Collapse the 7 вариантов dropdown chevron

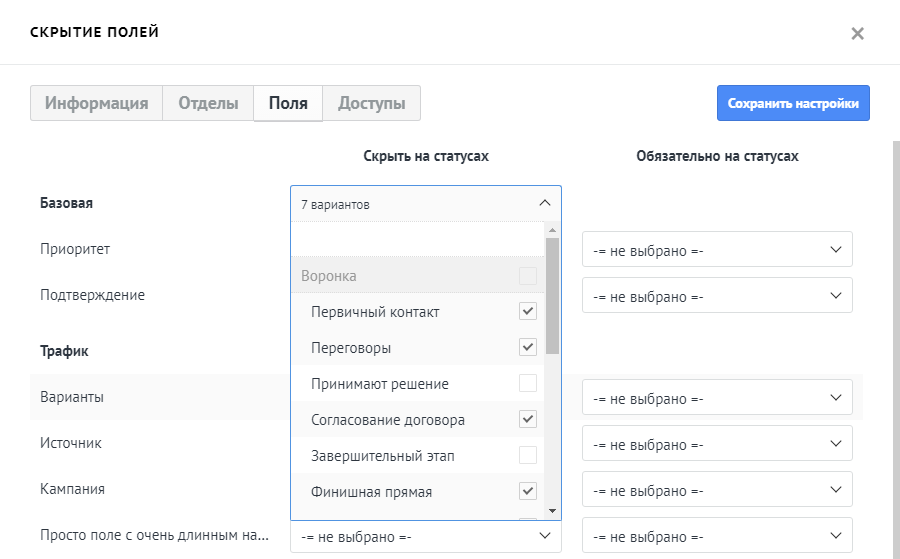[x=545, y=203]
